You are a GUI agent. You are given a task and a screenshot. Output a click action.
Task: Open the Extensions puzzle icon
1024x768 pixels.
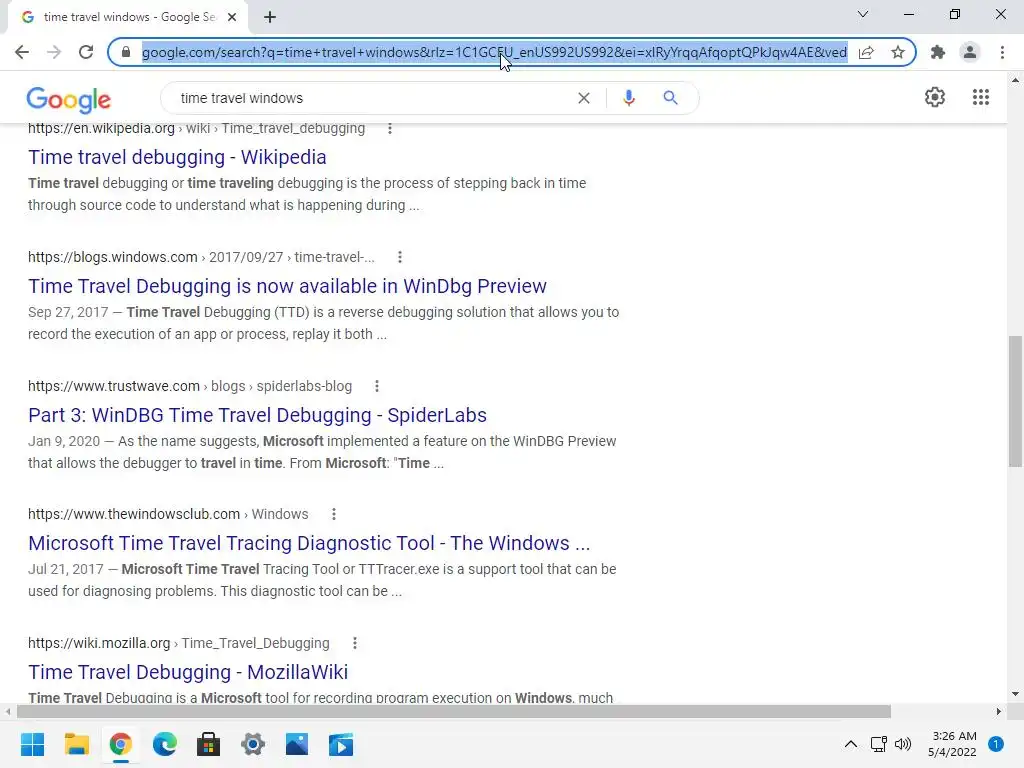938,52
